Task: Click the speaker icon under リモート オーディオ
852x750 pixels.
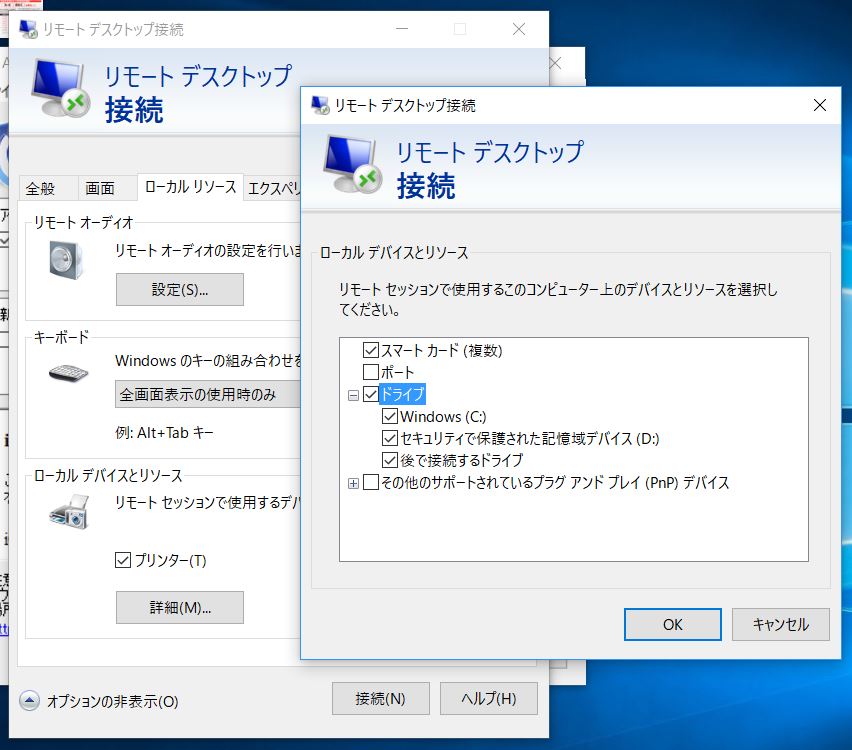Action: (66, 260)
